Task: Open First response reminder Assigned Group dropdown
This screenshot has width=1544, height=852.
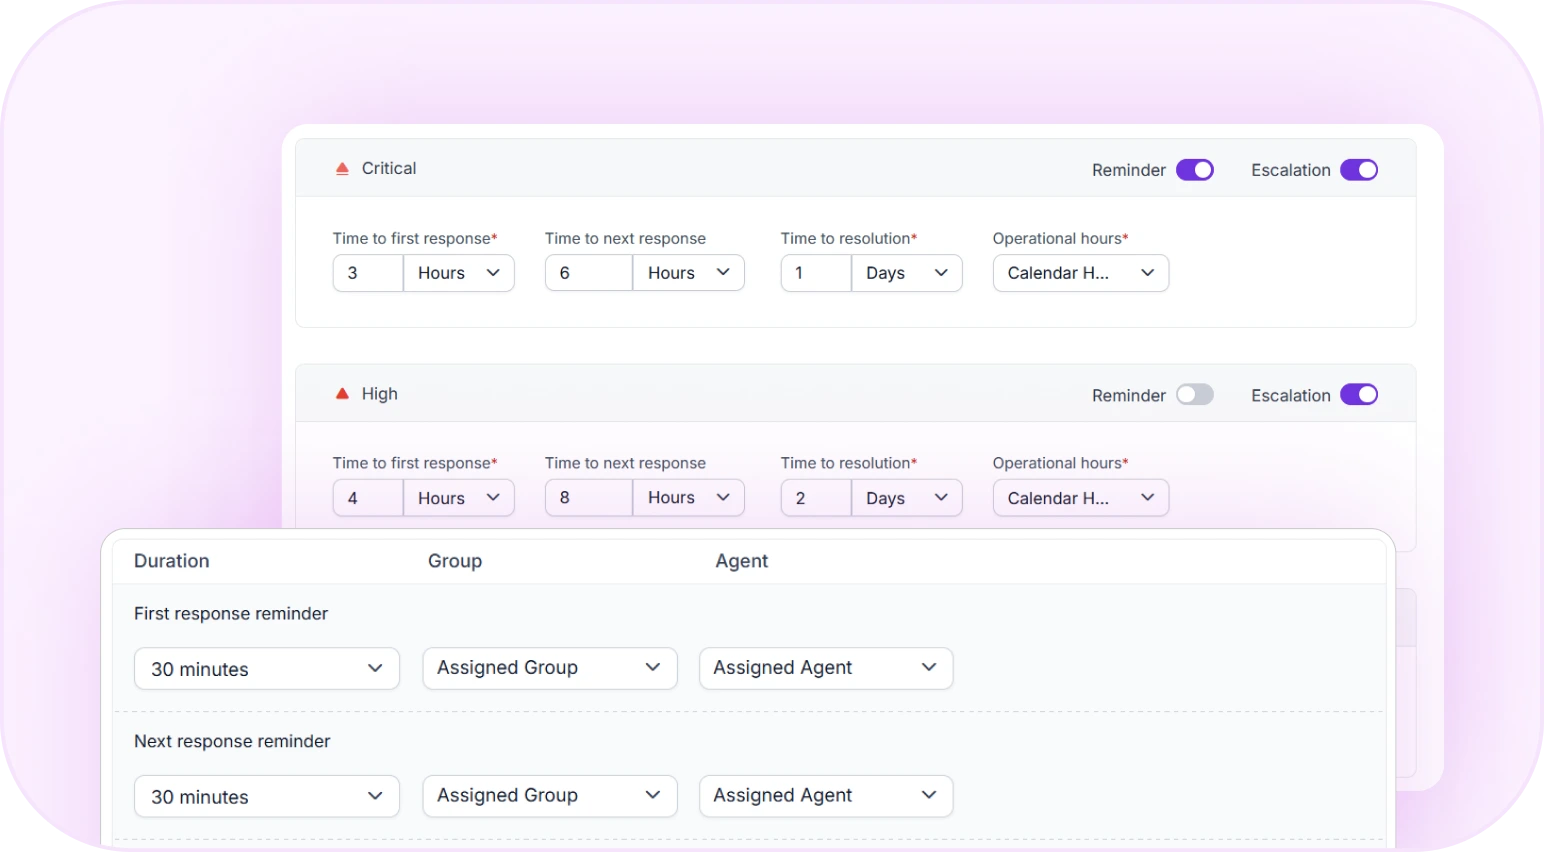Action: (x=550, y=668)
